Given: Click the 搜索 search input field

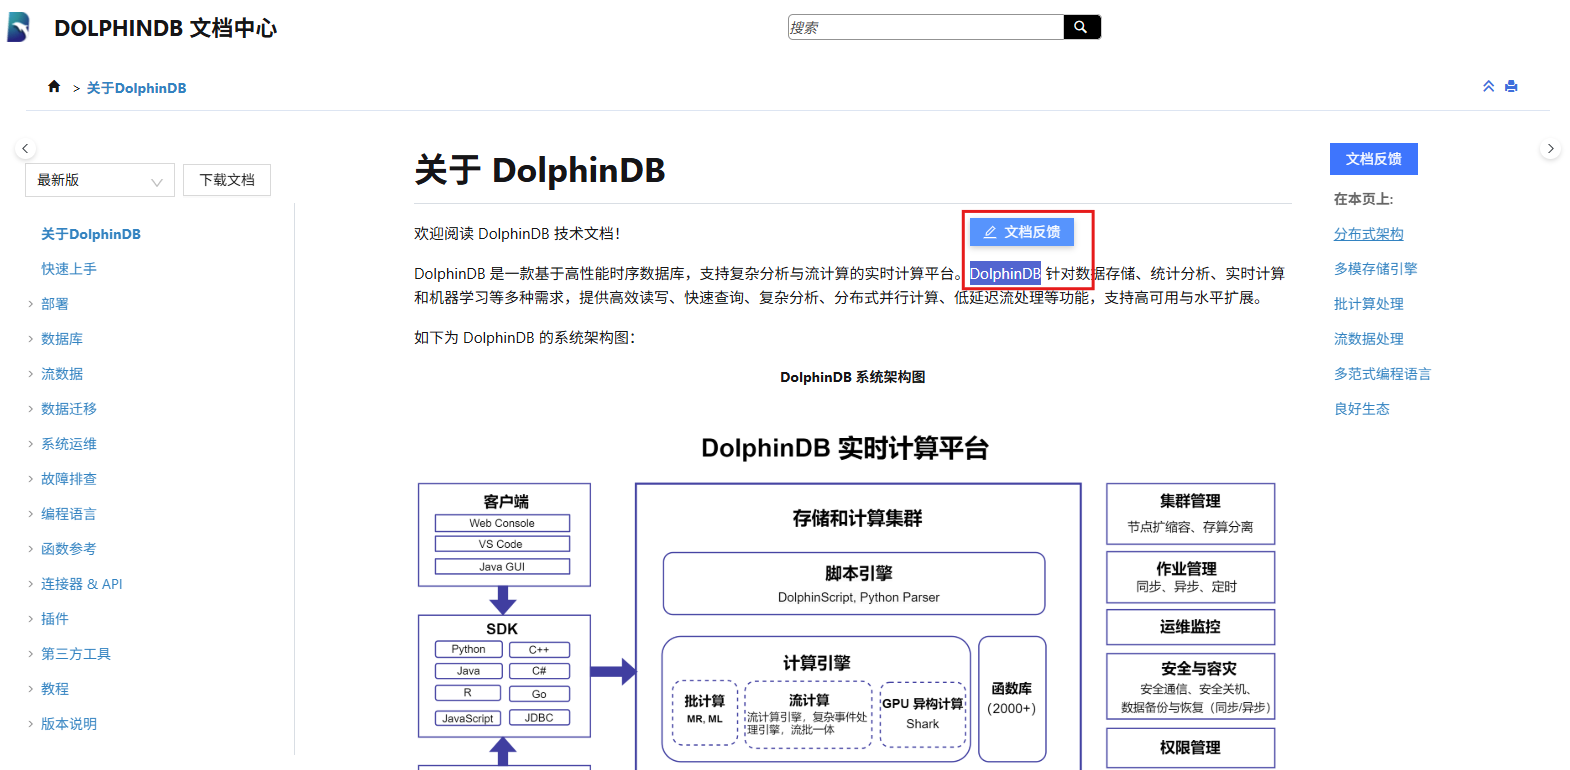Looking at the screenshot, I should (x=926, y=27).
